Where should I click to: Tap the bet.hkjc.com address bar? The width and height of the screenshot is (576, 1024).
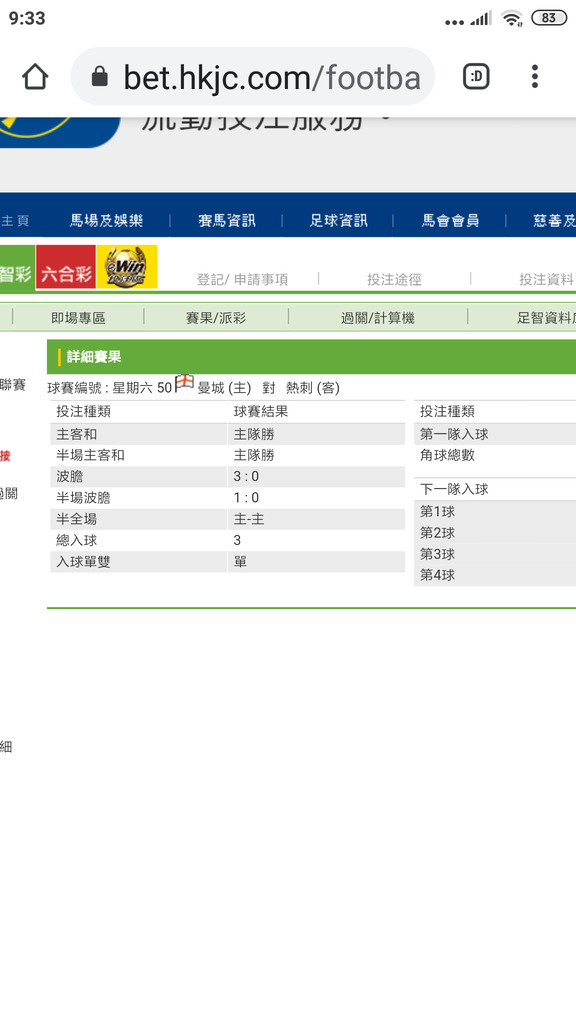point(253,77)
